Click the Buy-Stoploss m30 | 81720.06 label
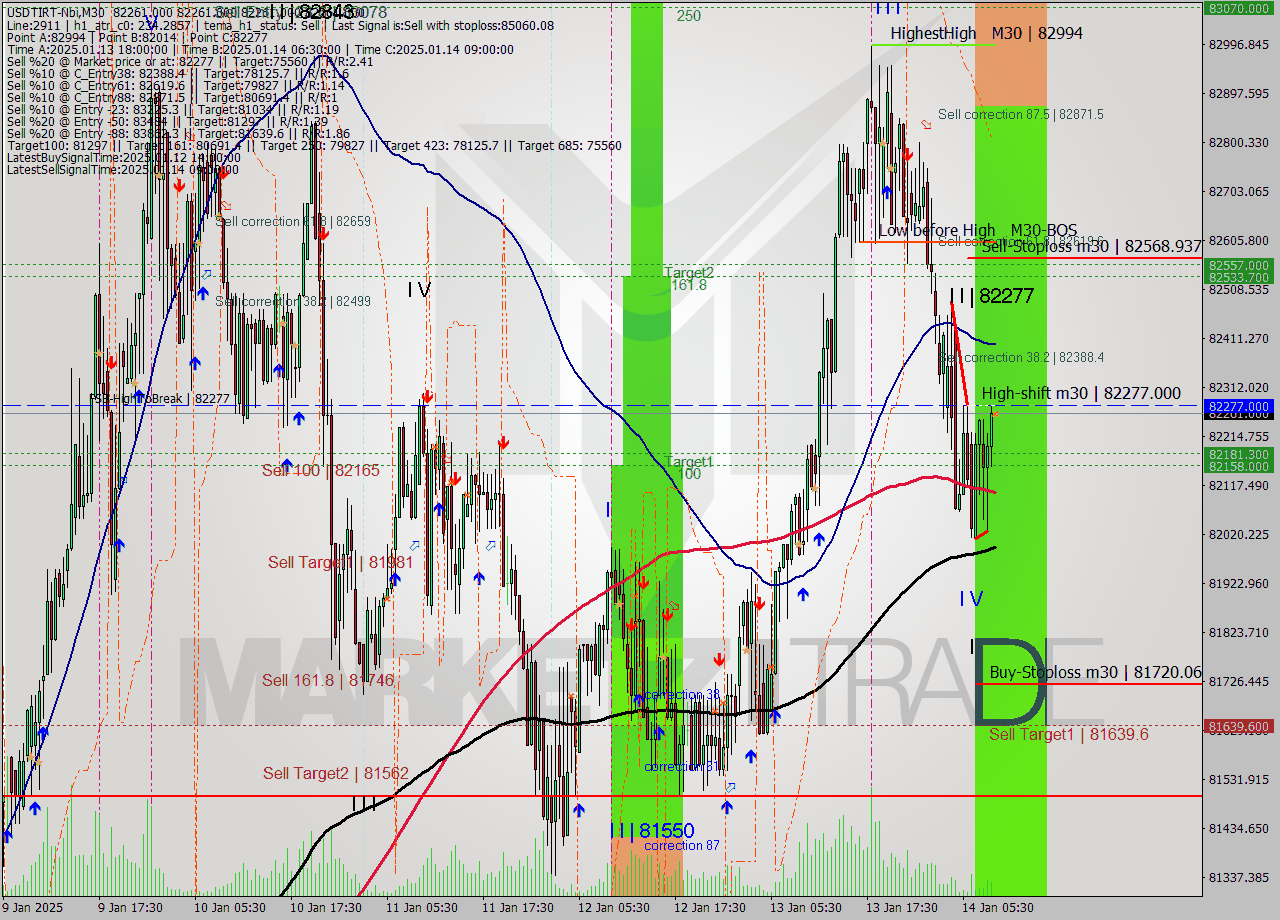 click(1096, 672)
